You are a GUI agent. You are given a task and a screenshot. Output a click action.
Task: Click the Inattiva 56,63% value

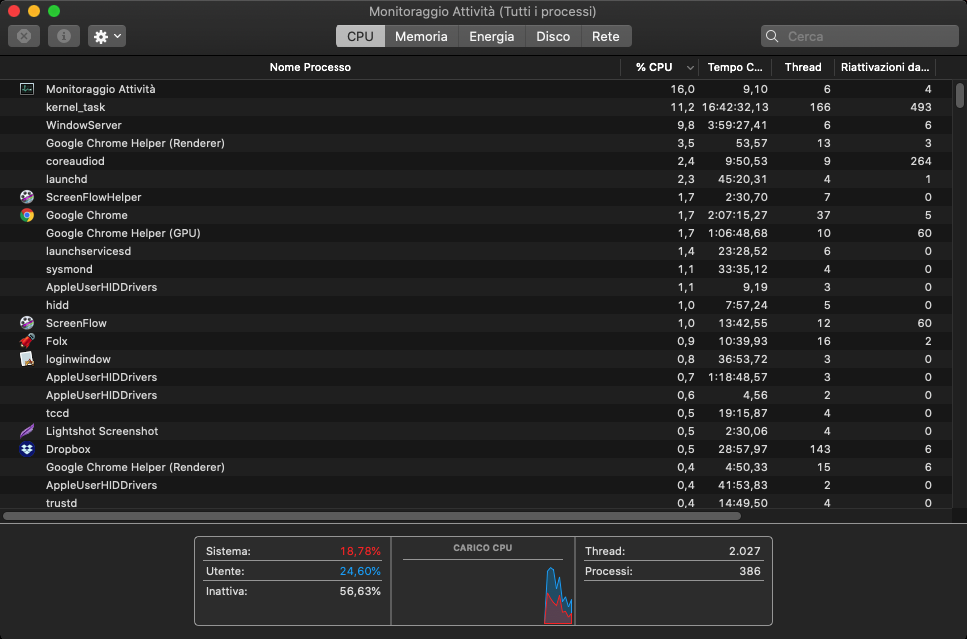pyautogui.click(x=360, y=591)
